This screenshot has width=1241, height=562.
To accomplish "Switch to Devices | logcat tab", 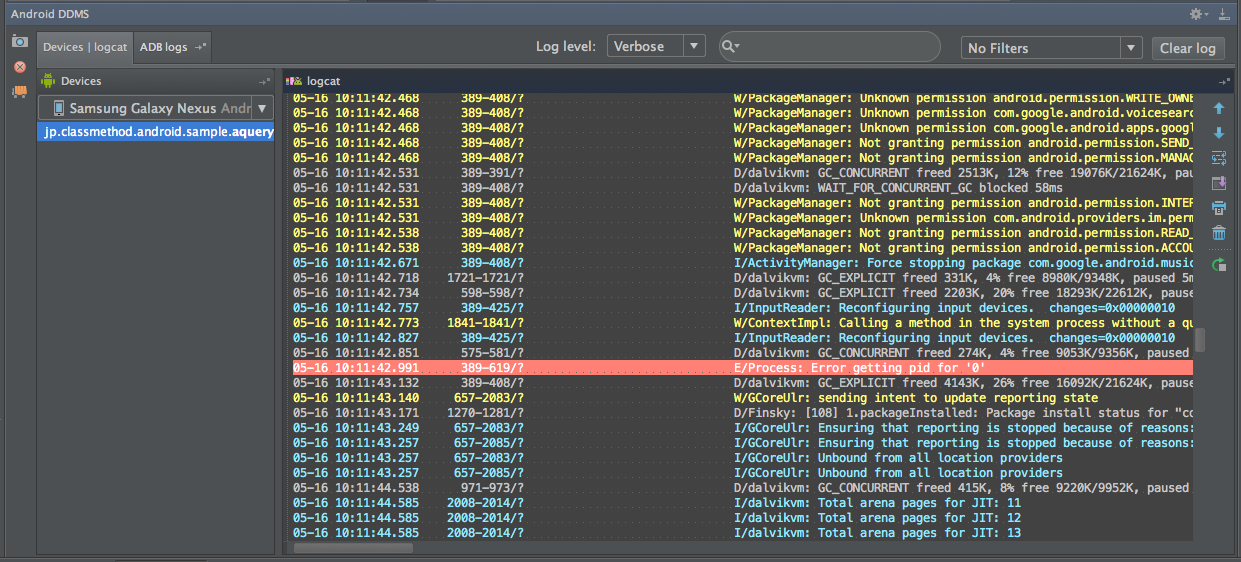I will 85,47.
